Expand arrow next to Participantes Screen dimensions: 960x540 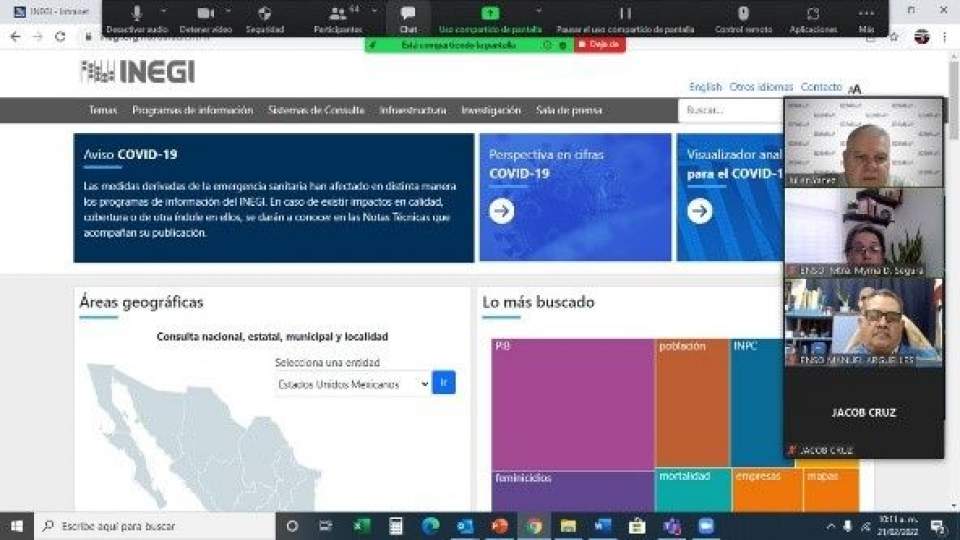[x=374, y=11]
